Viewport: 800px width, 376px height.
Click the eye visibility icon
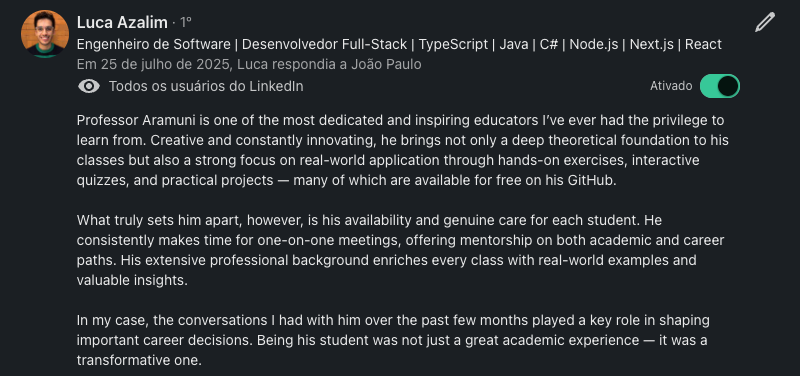[x=89, y=86]
